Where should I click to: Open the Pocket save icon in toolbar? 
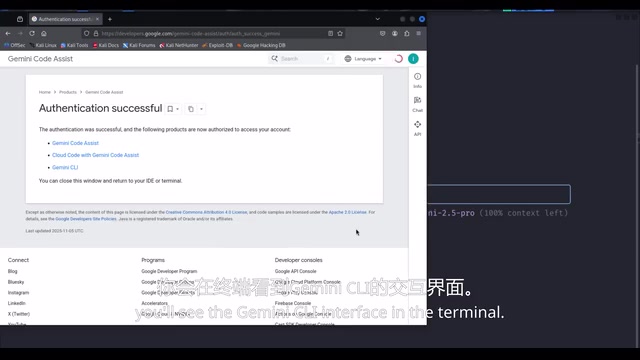(x=382, y=33)
